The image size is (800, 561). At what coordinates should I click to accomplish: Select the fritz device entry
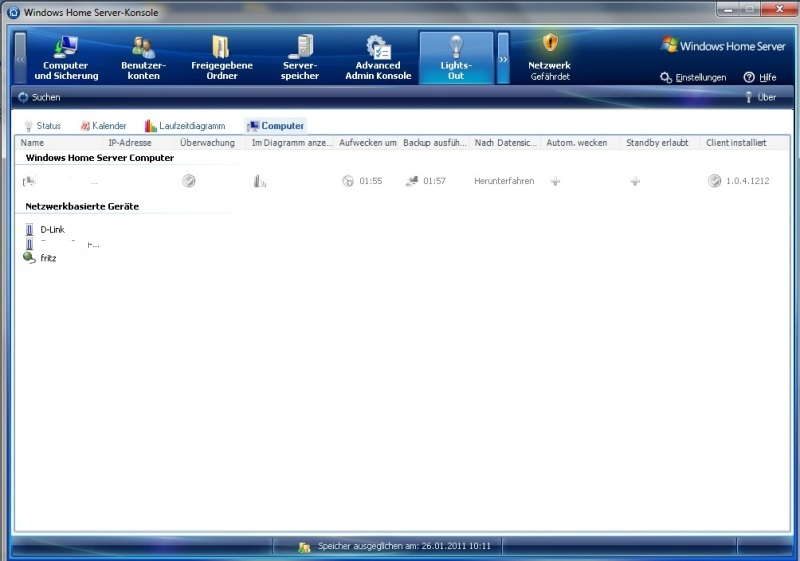click(48, 258)
